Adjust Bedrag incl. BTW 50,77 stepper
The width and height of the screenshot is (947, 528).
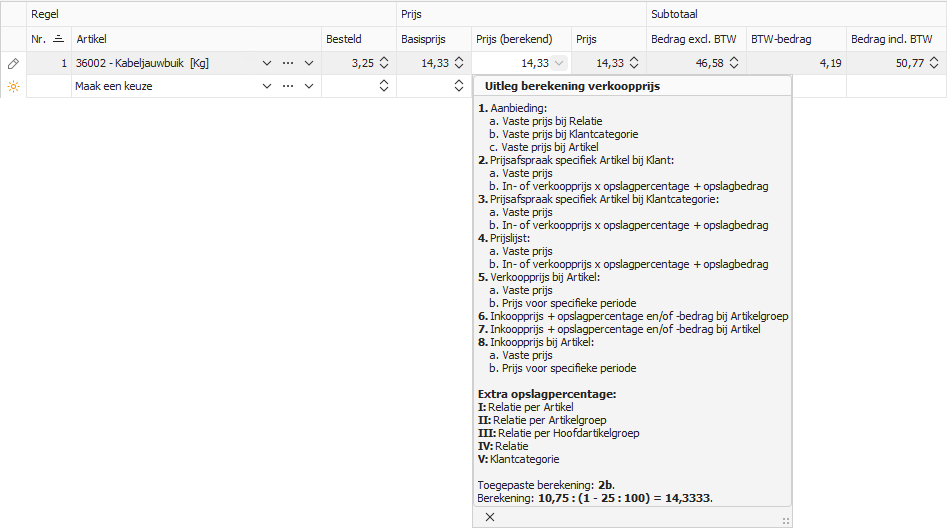[934, 63]
